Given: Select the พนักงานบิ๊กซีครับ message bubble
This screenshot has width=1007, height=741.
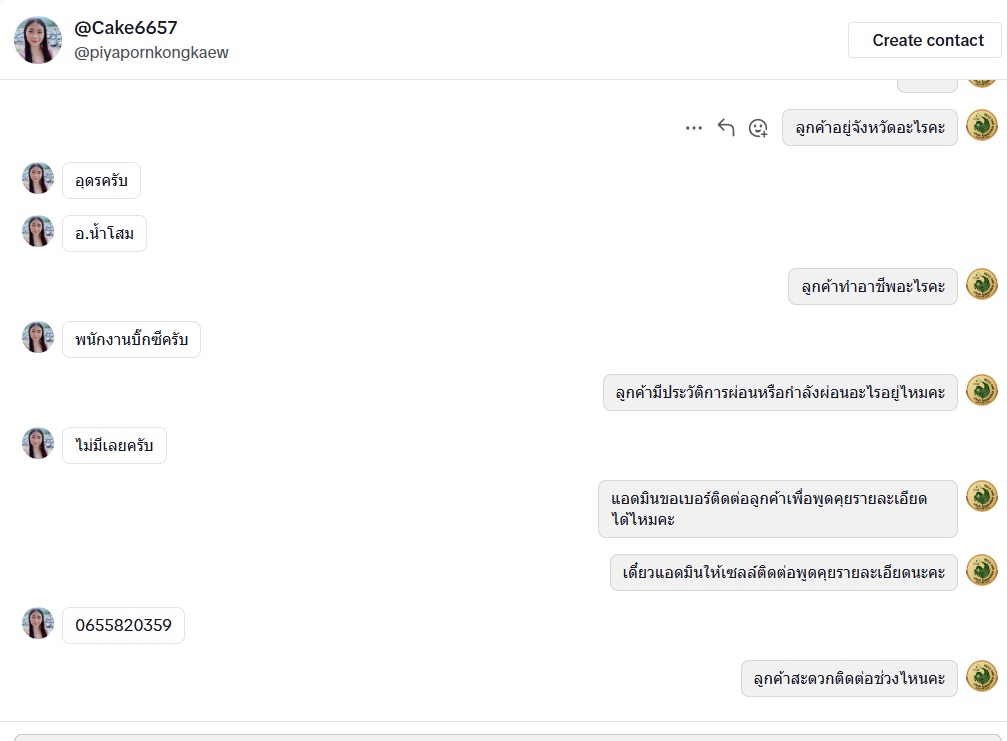Looking at the screenshot, I should tap(131, 340).
